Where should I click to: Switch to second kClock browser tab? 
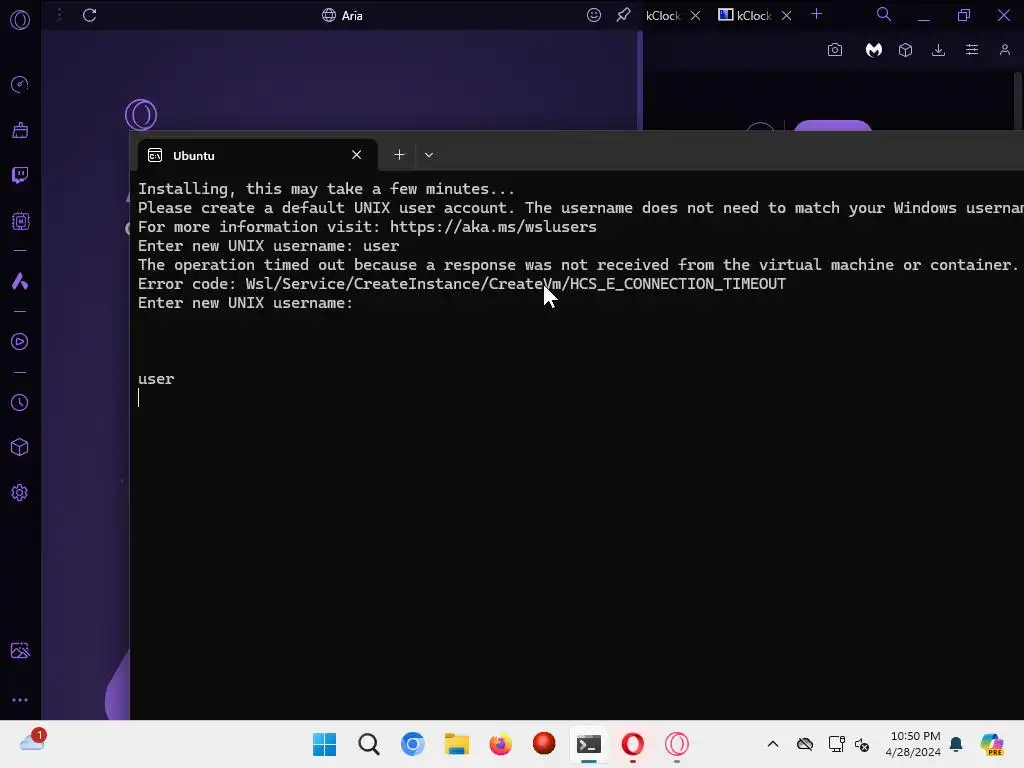point(744,15)
